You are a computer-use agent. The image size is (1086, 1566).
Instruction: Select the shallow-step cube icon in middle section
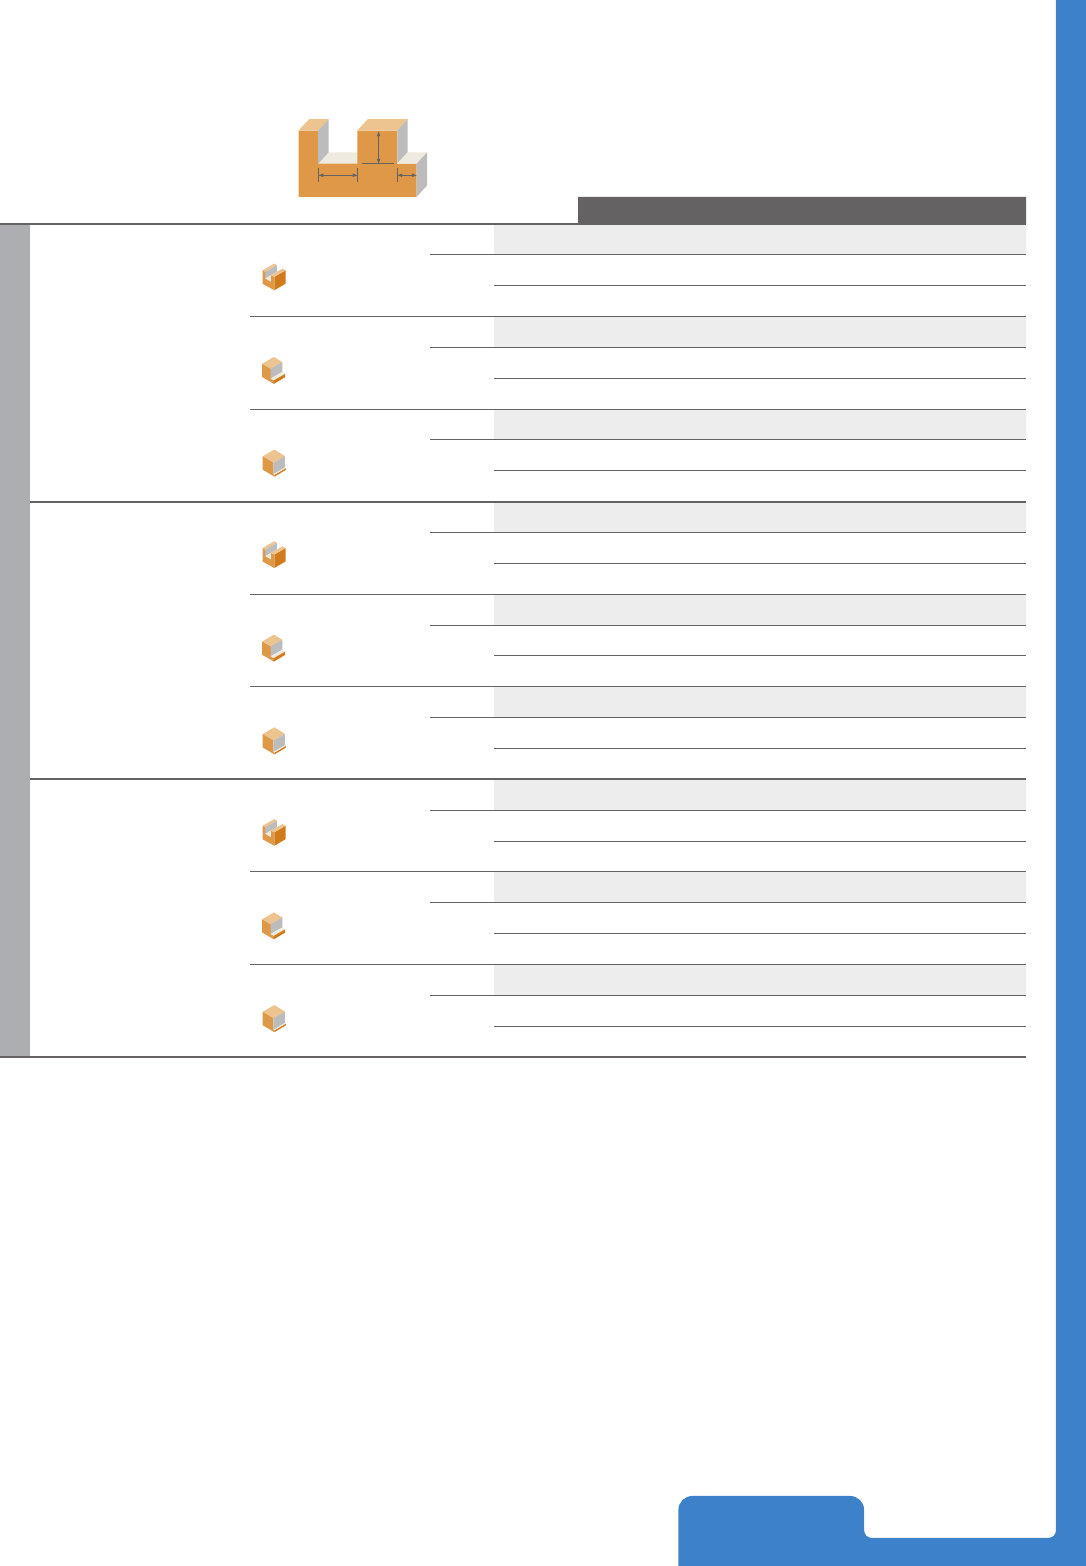(x=274, y=741)
